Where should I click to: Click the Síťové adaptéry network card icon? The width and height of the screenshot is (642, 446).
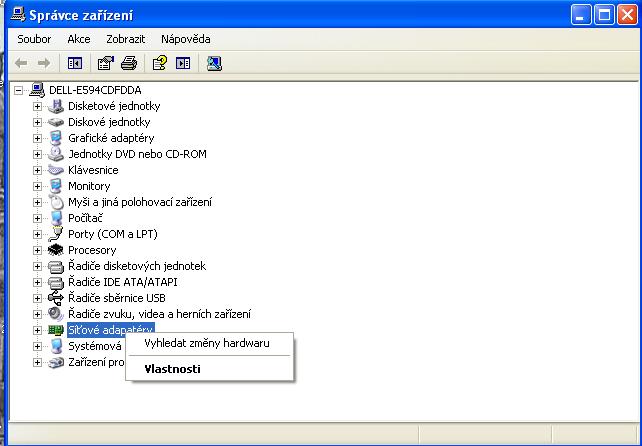(56, 330)
